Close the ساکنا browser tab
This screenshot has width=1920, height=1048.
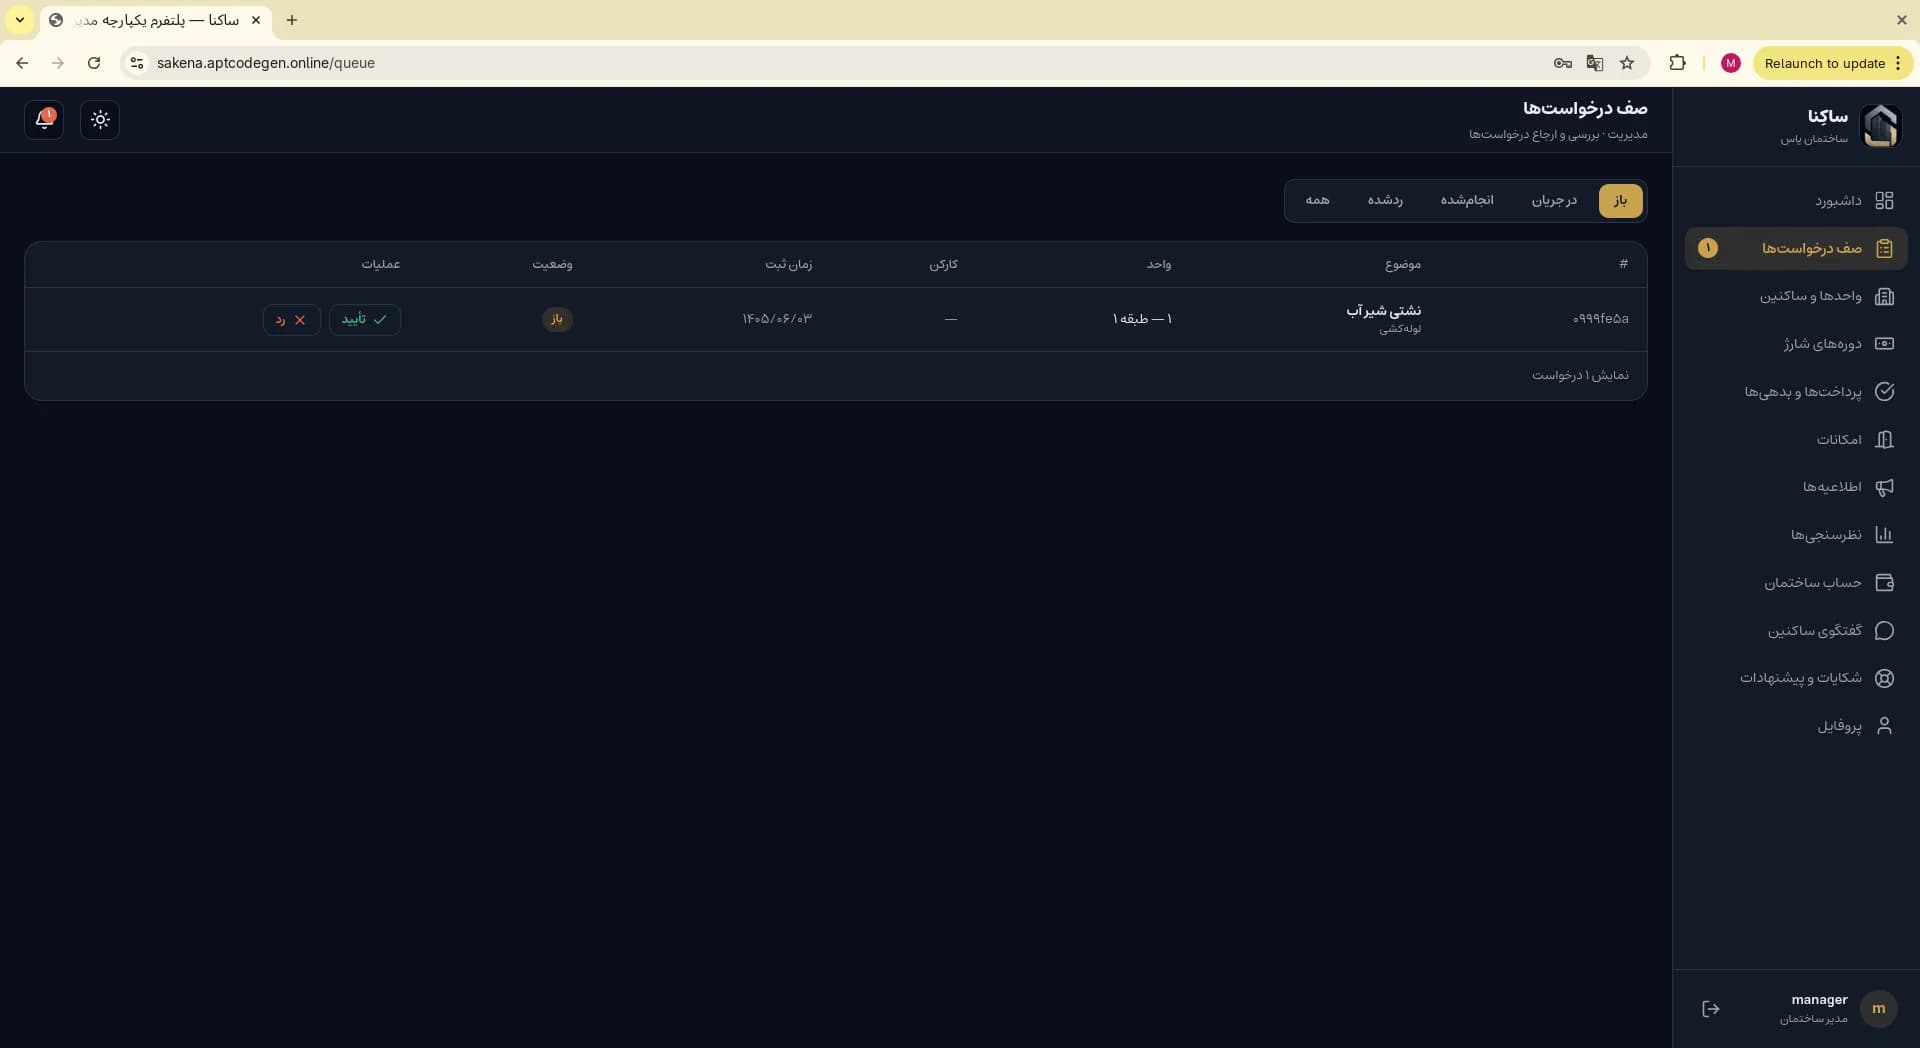point(256,20)
